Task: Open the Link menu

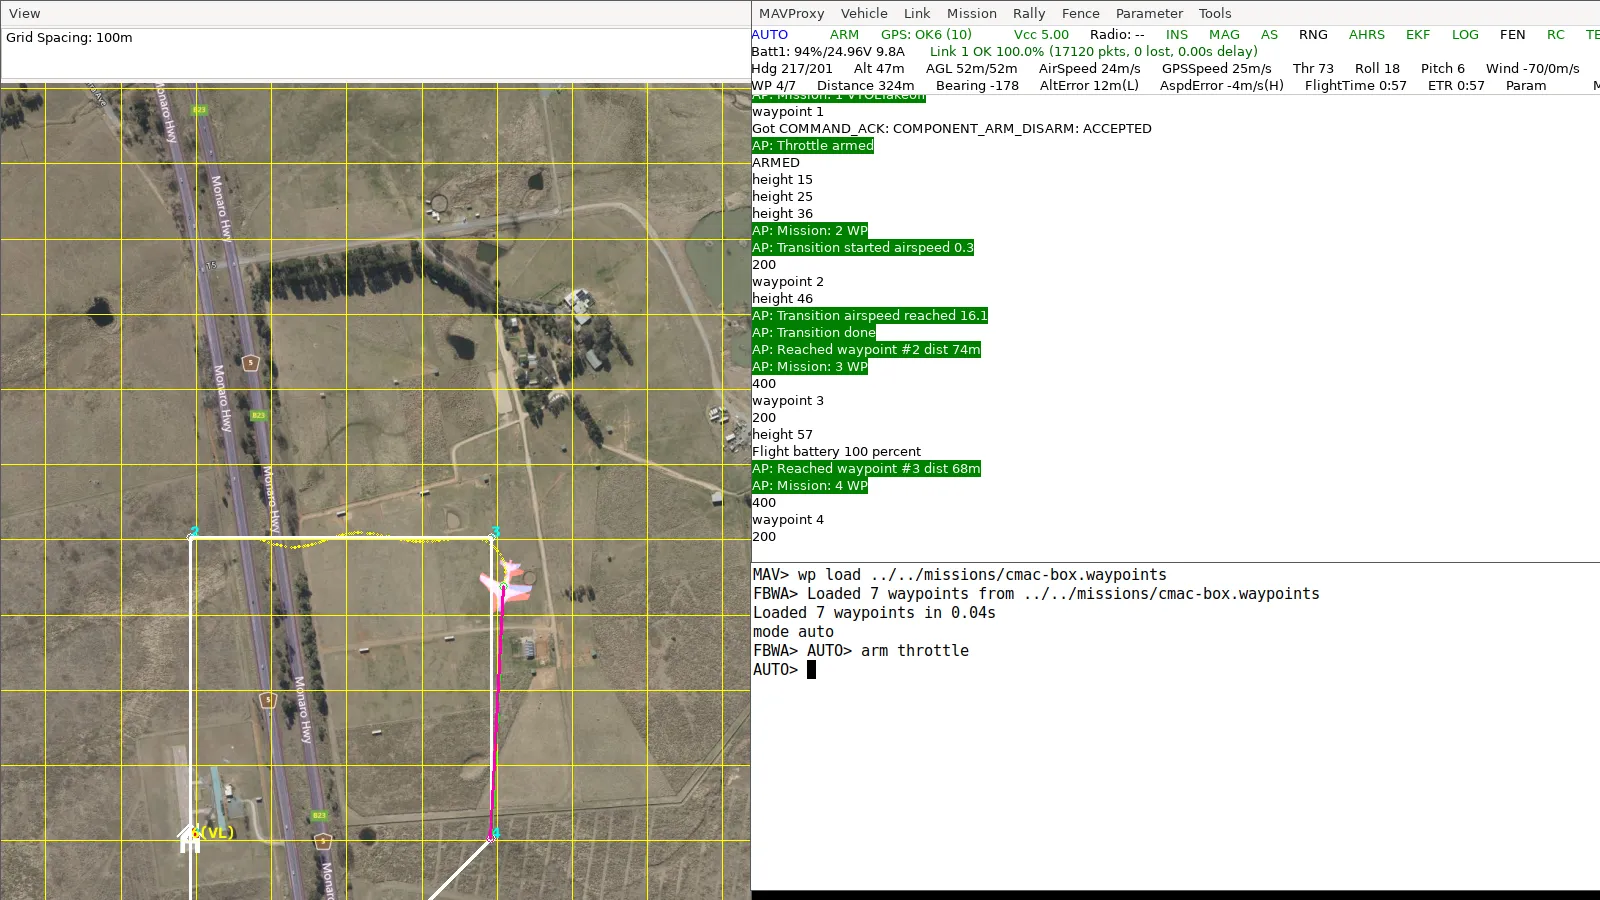Action: tap(917, 13)
